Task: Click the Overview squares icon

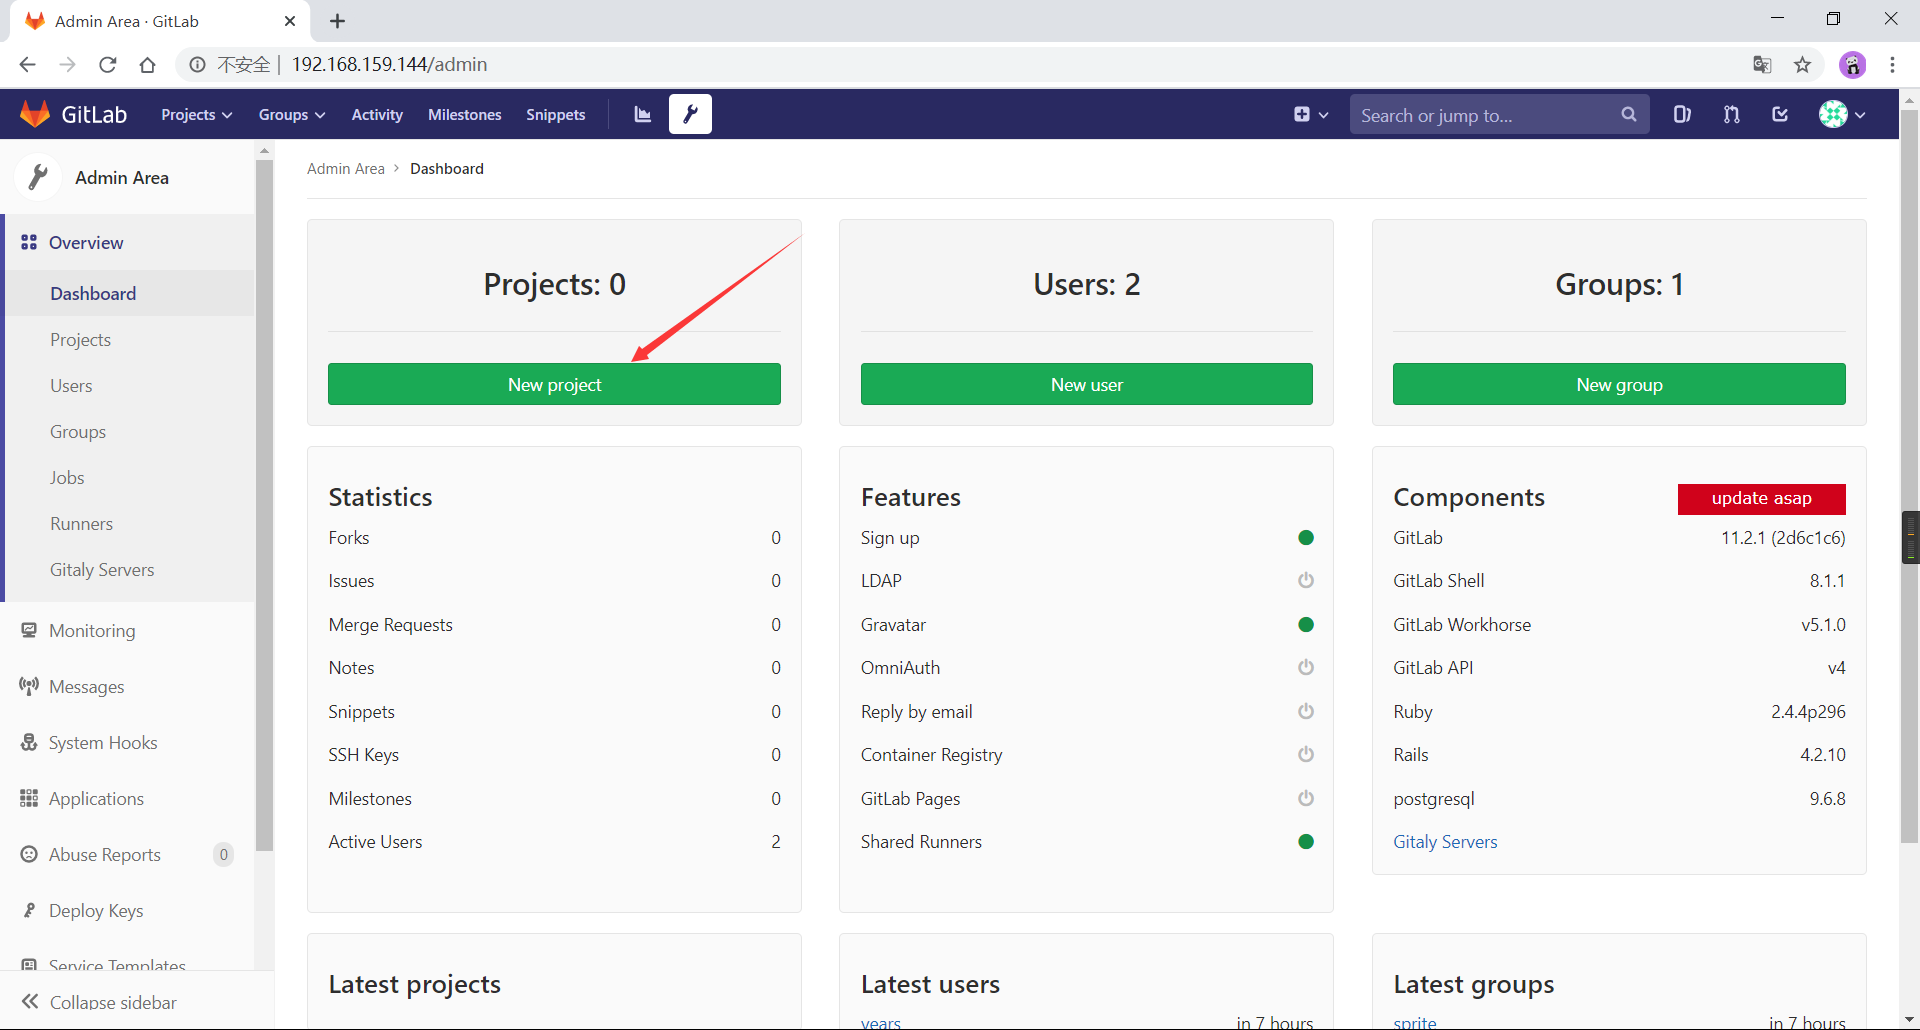Action: [29, 242]
